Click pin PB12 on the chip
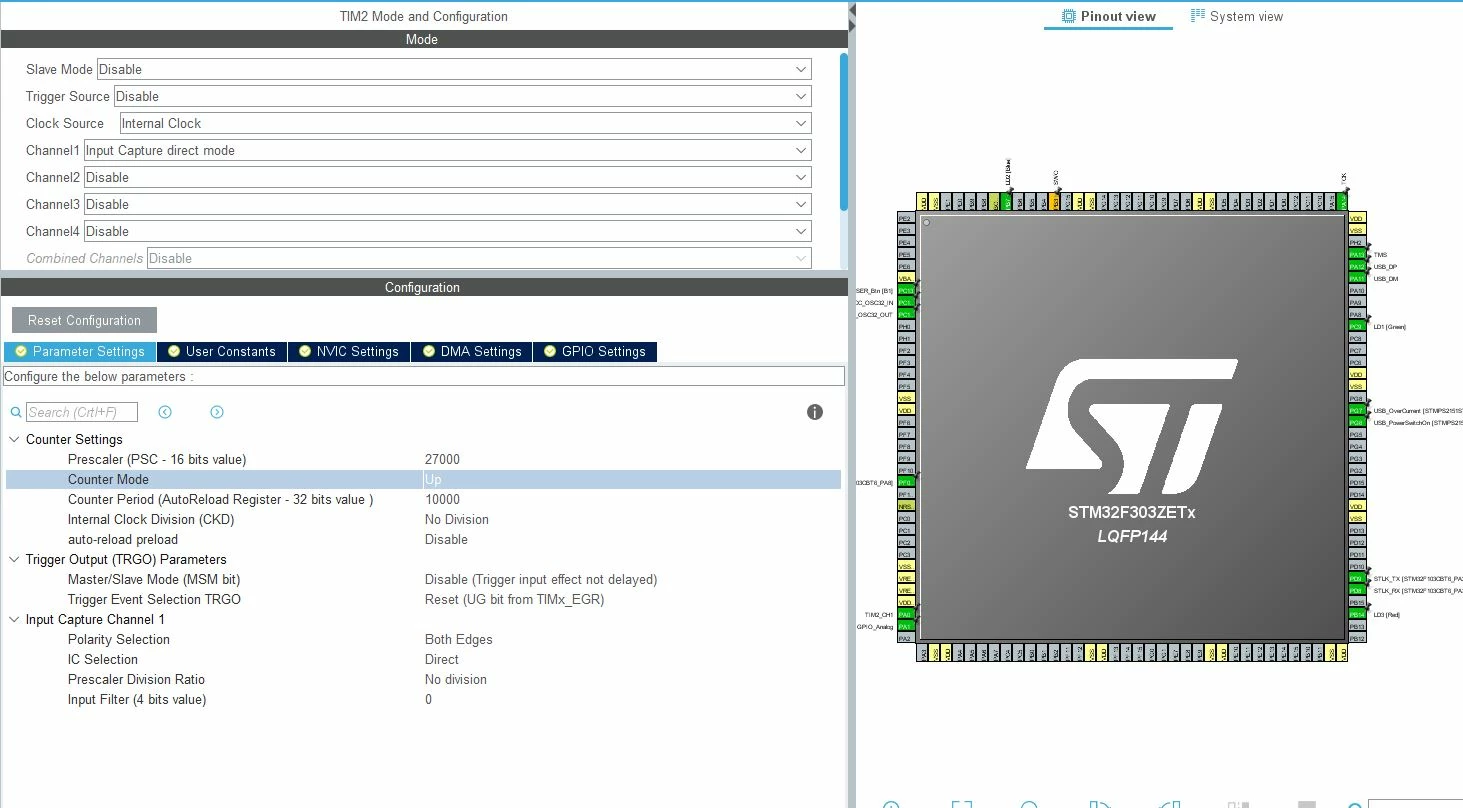This screenshot has height=808, width=1463. click(x=1356, y=638)
